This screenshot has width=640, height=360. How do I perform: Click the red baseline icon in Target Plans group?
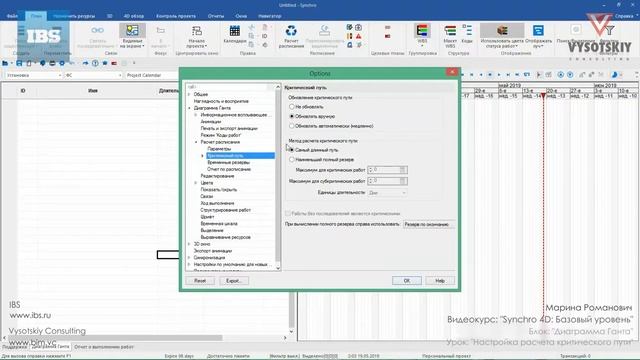click(387, 36)
